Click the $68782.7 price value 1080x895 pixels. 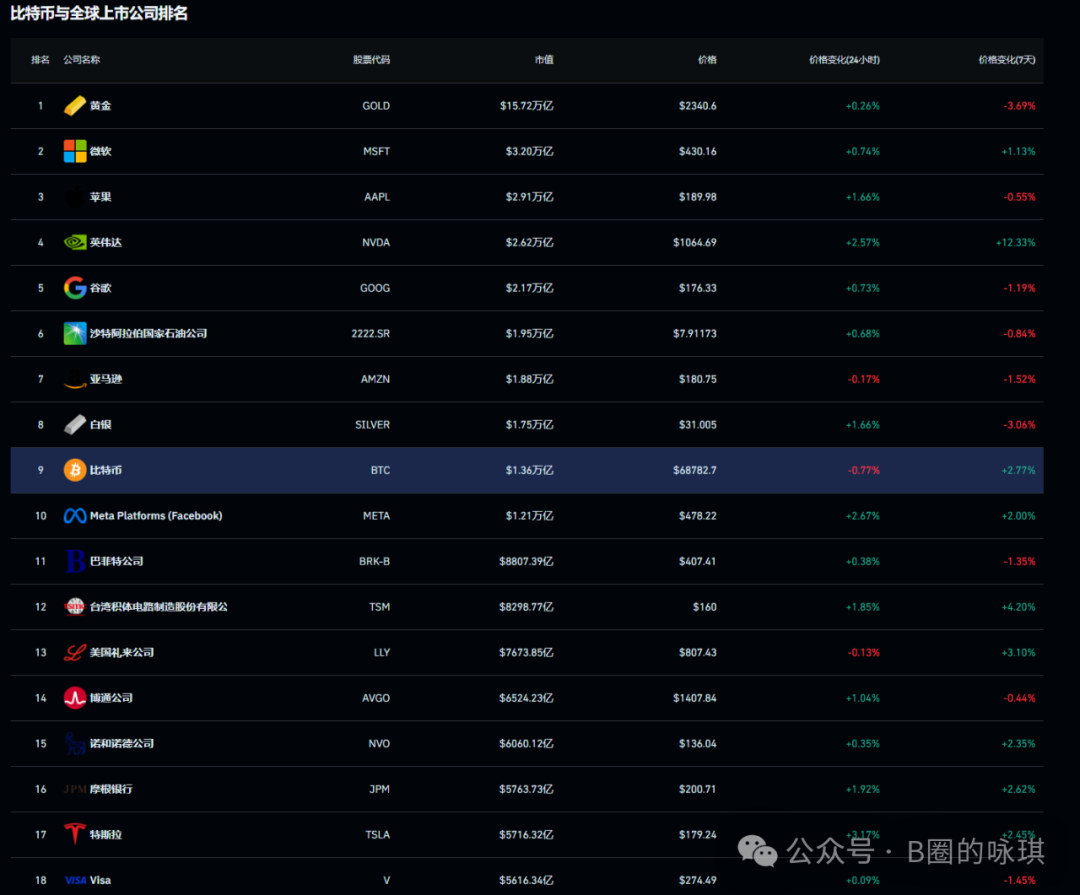pyautogui.click(x=694, y=470)
